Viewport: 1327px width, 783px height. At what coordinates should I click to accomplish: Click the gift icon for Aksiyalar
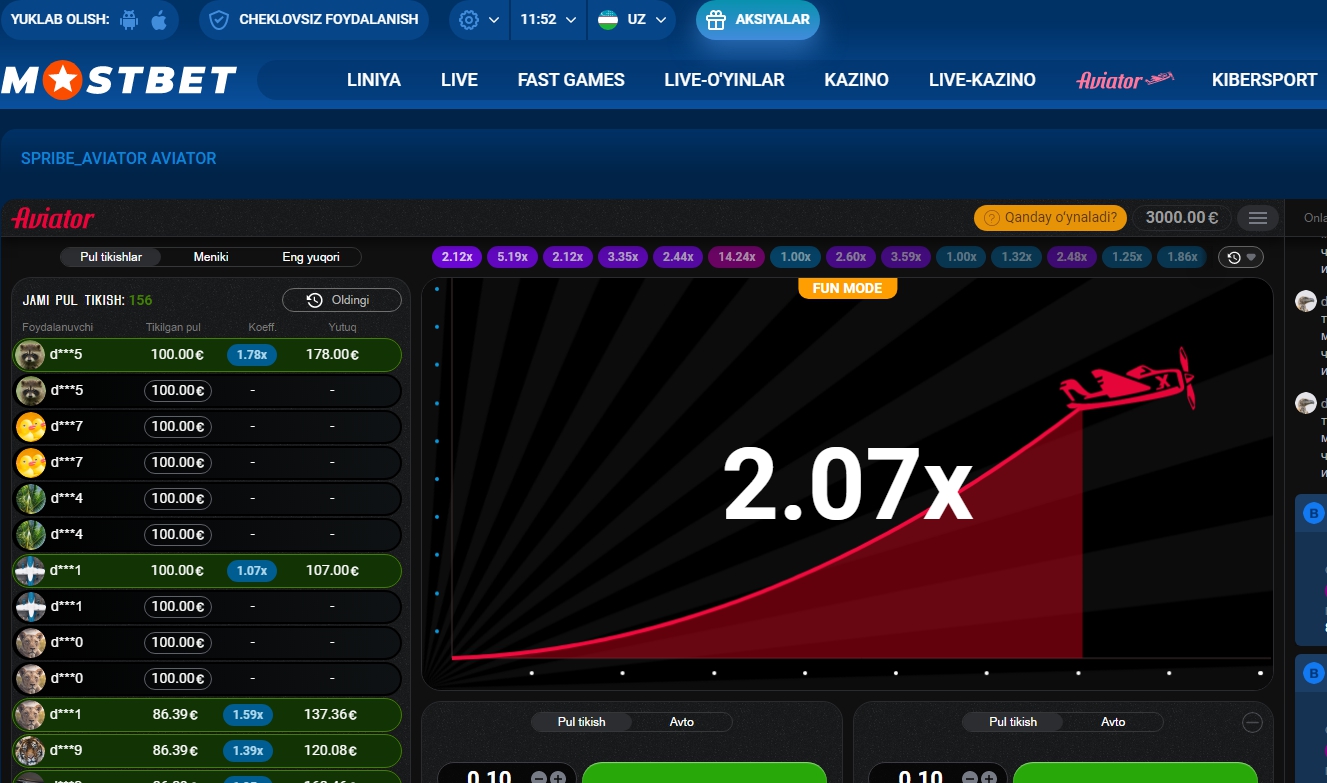point(715,20)
